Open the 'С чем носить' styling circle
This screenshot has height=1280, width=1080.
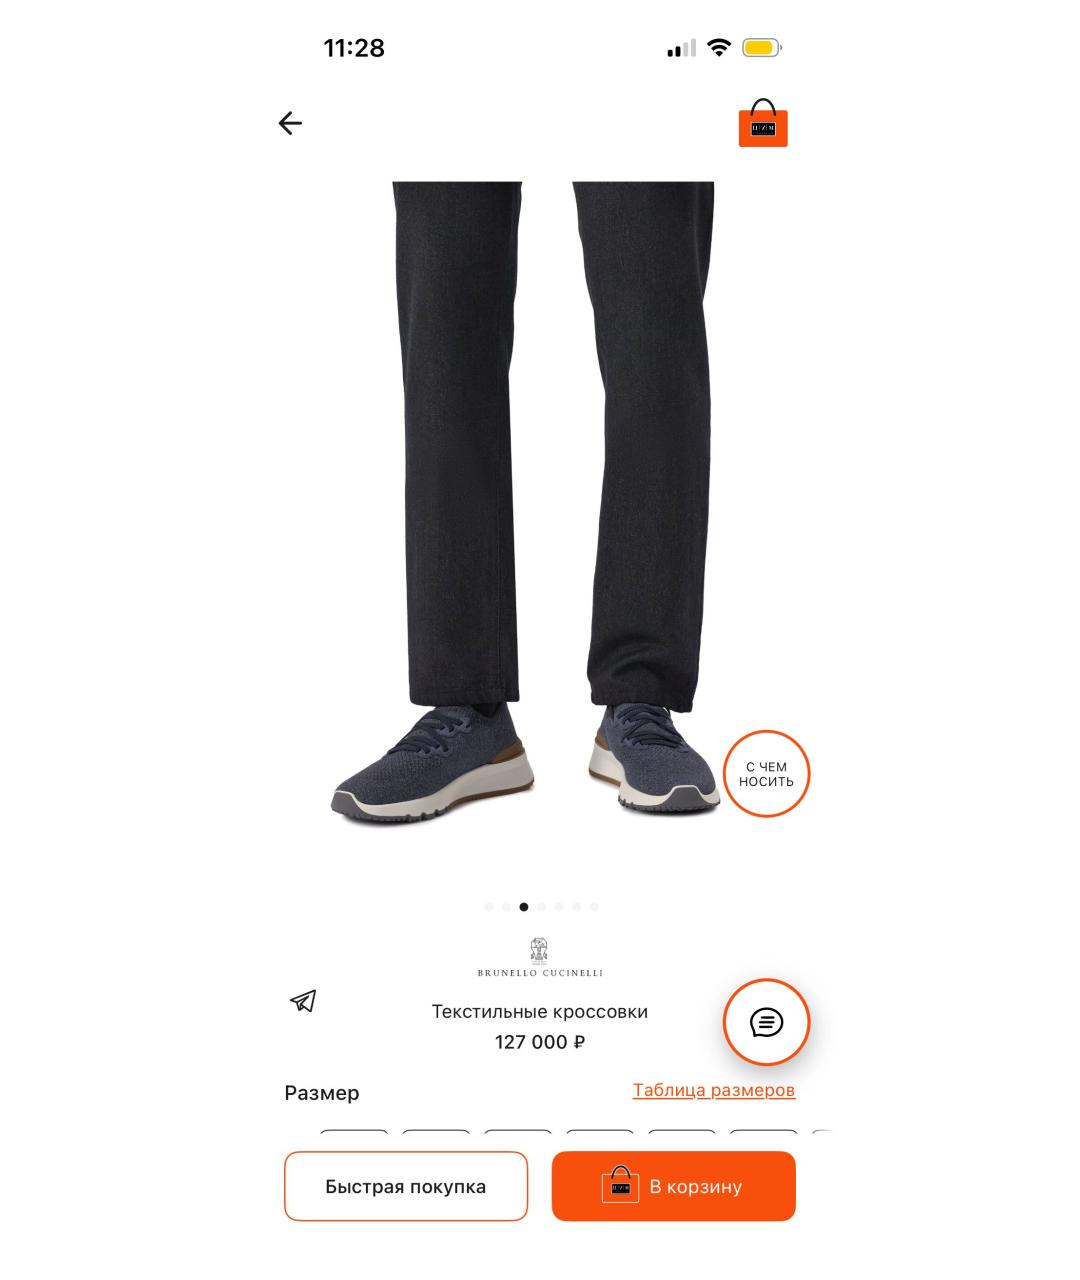[766, 774]
